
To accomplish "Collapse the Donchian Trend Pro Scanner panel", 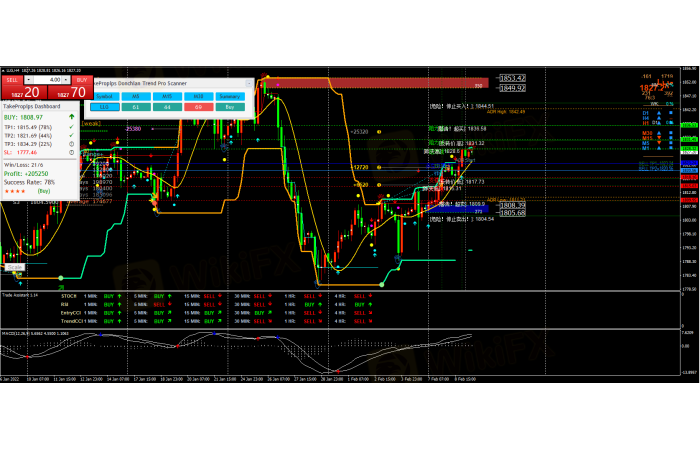I will [x=249, y=85].
